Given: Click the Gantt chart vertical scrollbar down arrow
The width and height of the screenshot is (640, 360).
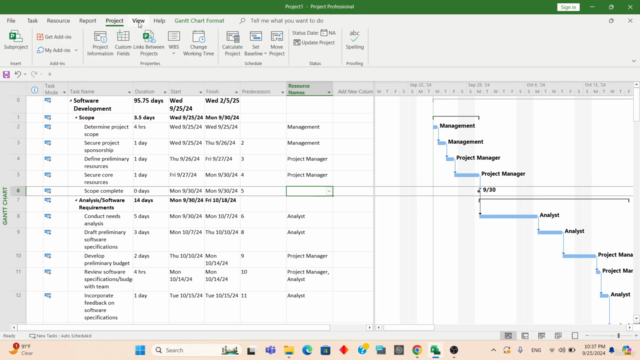Looking at the screenshot, I should 636,318.
